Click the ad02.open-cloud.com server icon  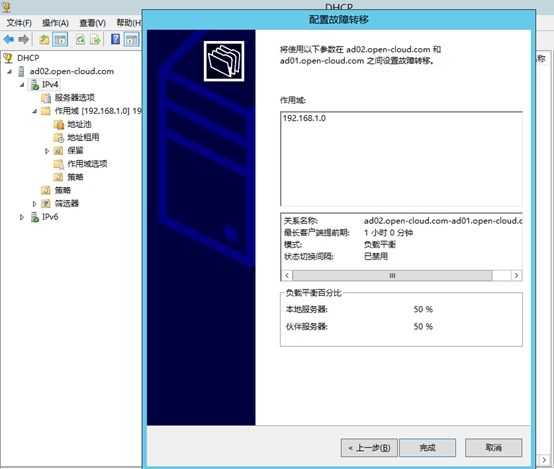(22, 71)
